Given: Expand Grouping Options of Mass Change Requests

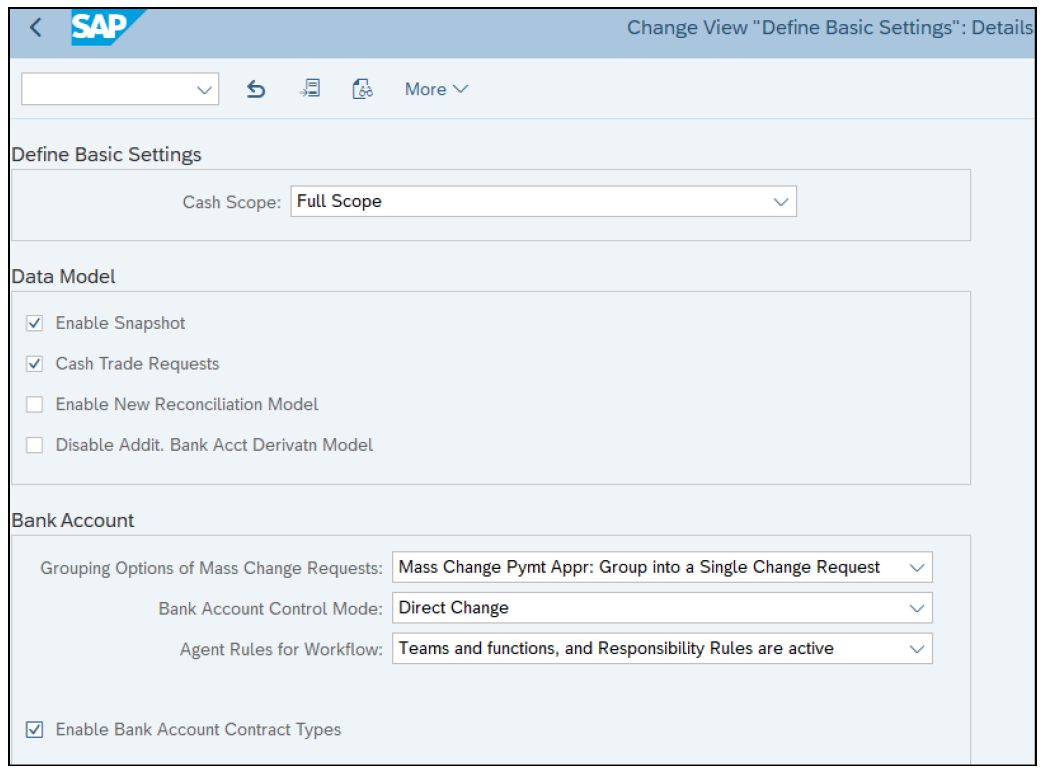Looking at the screenshot, I should click(916, 567).
